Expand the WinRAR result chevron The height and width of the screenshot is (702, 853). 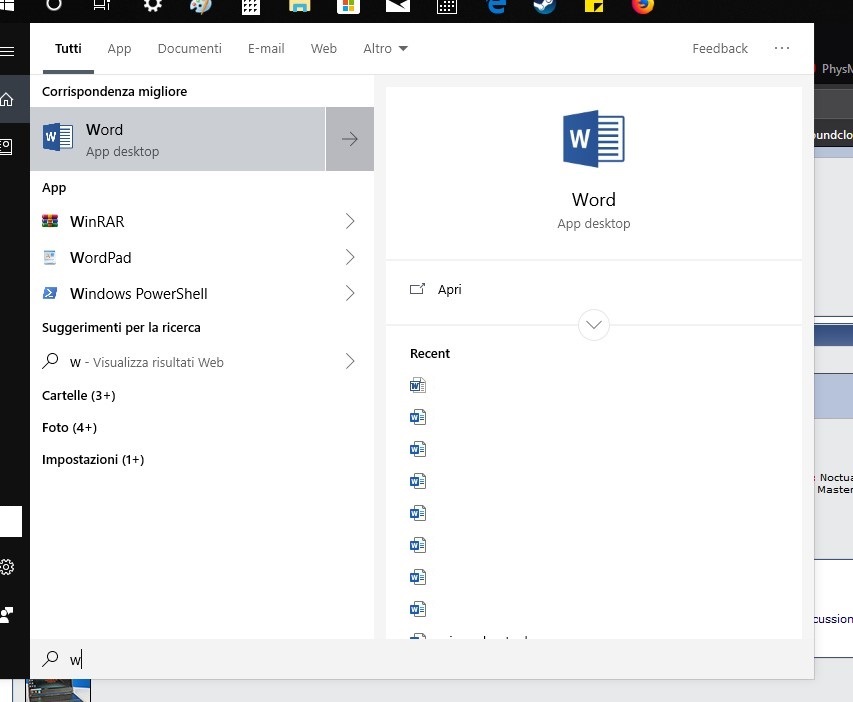click(350, 221)
